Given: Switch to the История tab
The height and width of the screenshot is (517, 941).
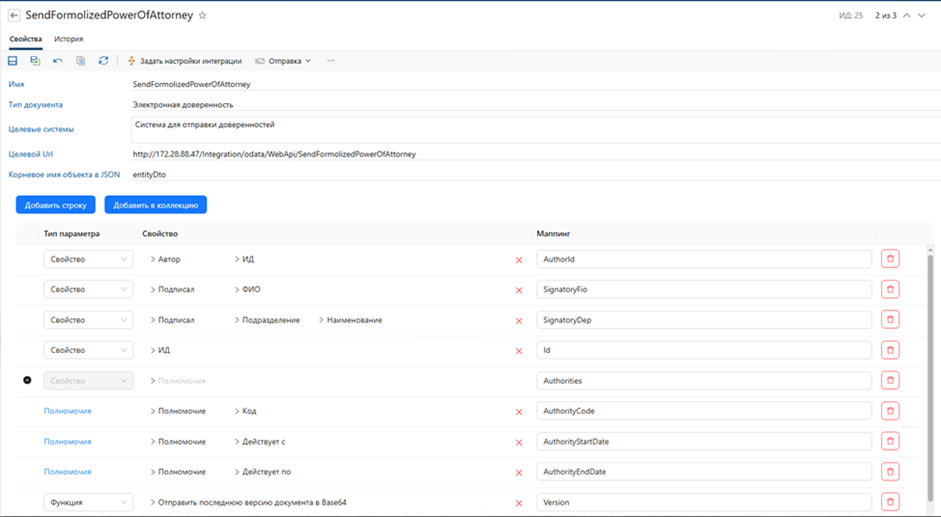Looking at the screenshot, I should click(68, 39).
